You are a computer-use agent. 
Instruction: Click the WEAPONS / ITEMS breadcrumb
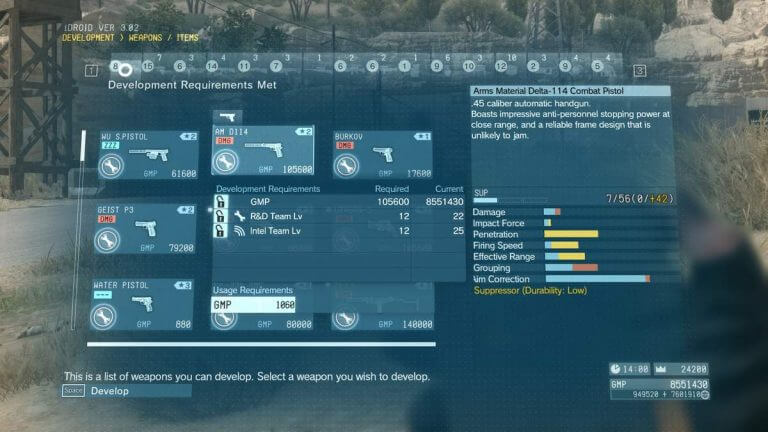click(164, 38)
